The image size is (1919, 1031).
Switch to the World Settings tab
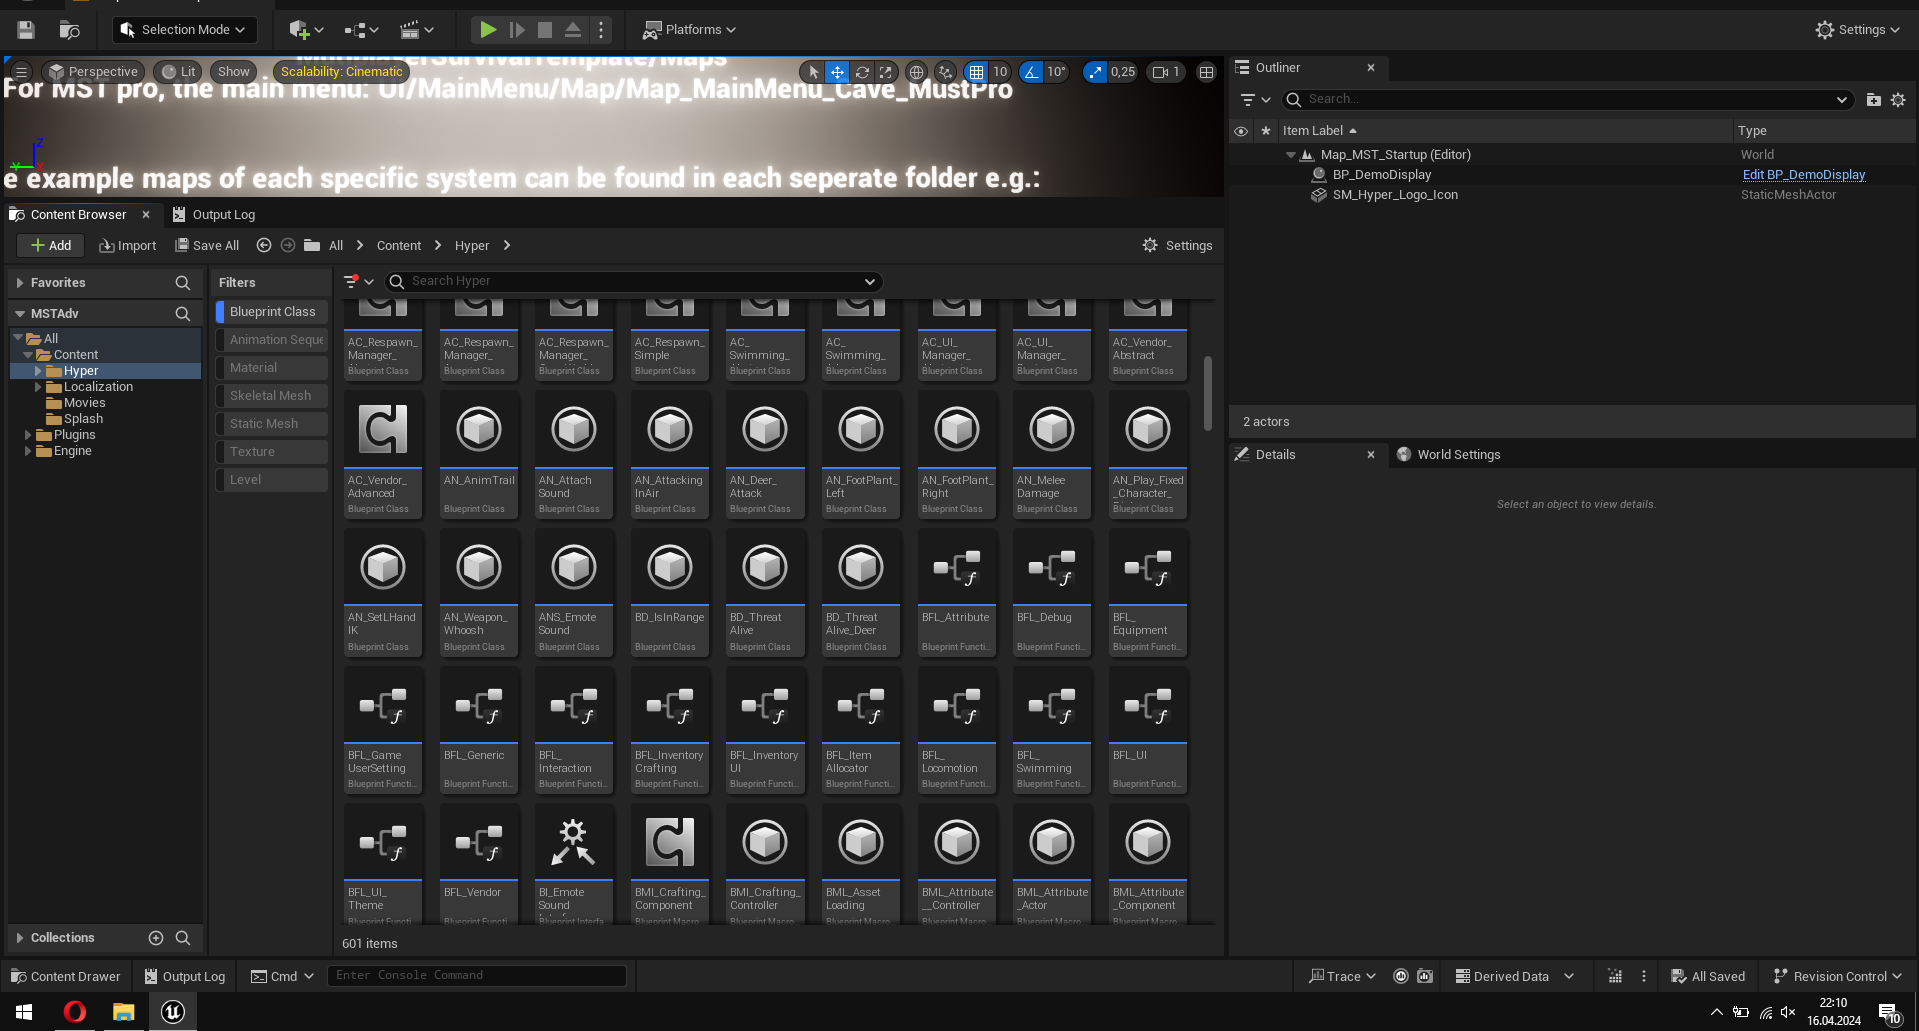pyautogui.click(x=1449, y=455)
